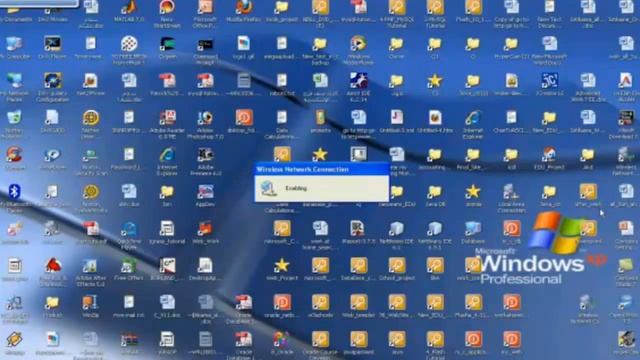The width and height of the screenshot is (640, 360).
Task: Launch the Winamp shortcut icon
Action: (x=14, y=340)
